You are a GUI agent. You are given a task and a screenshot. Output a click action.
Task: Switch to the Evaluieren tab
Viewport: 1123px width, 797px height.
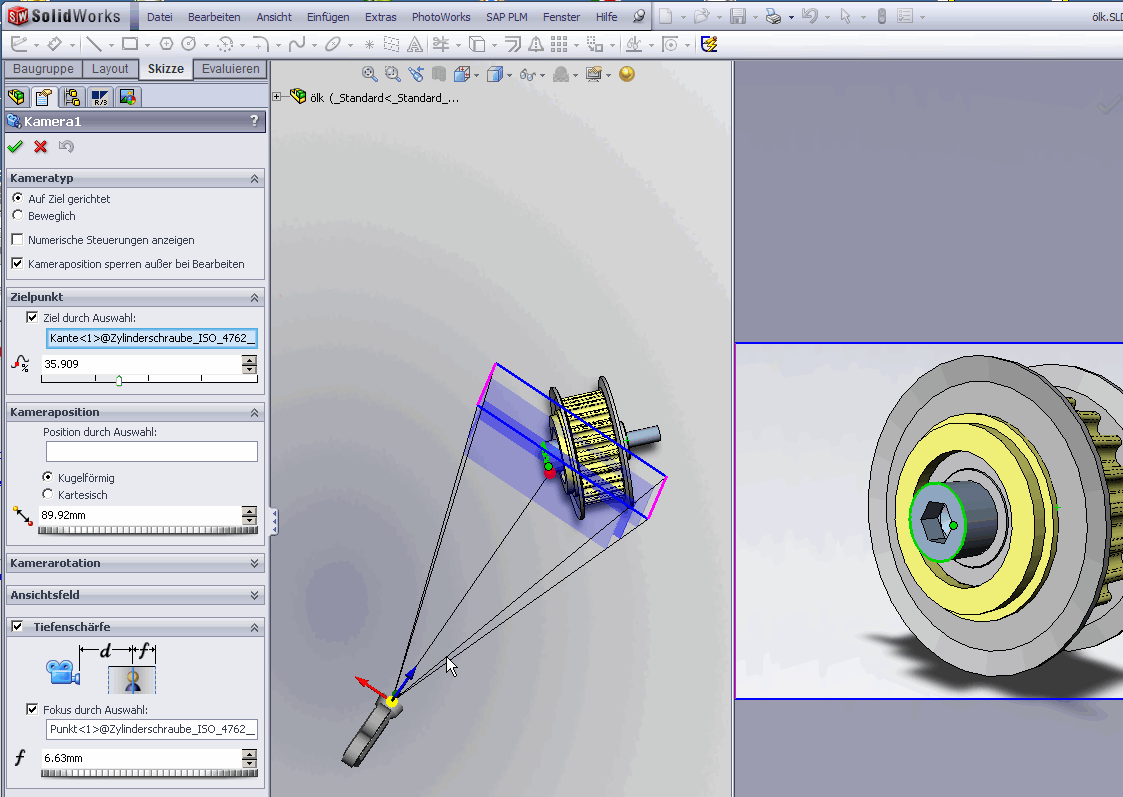click(x=231, y=69)
